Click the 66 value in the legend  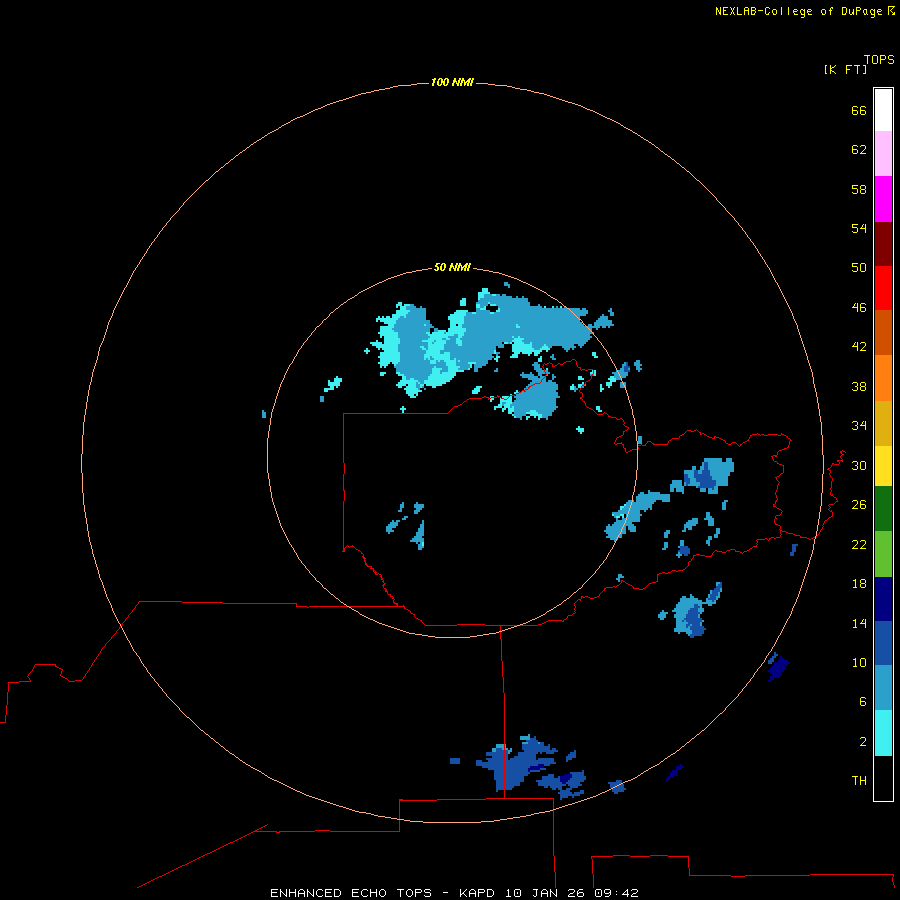click(859, 110)
